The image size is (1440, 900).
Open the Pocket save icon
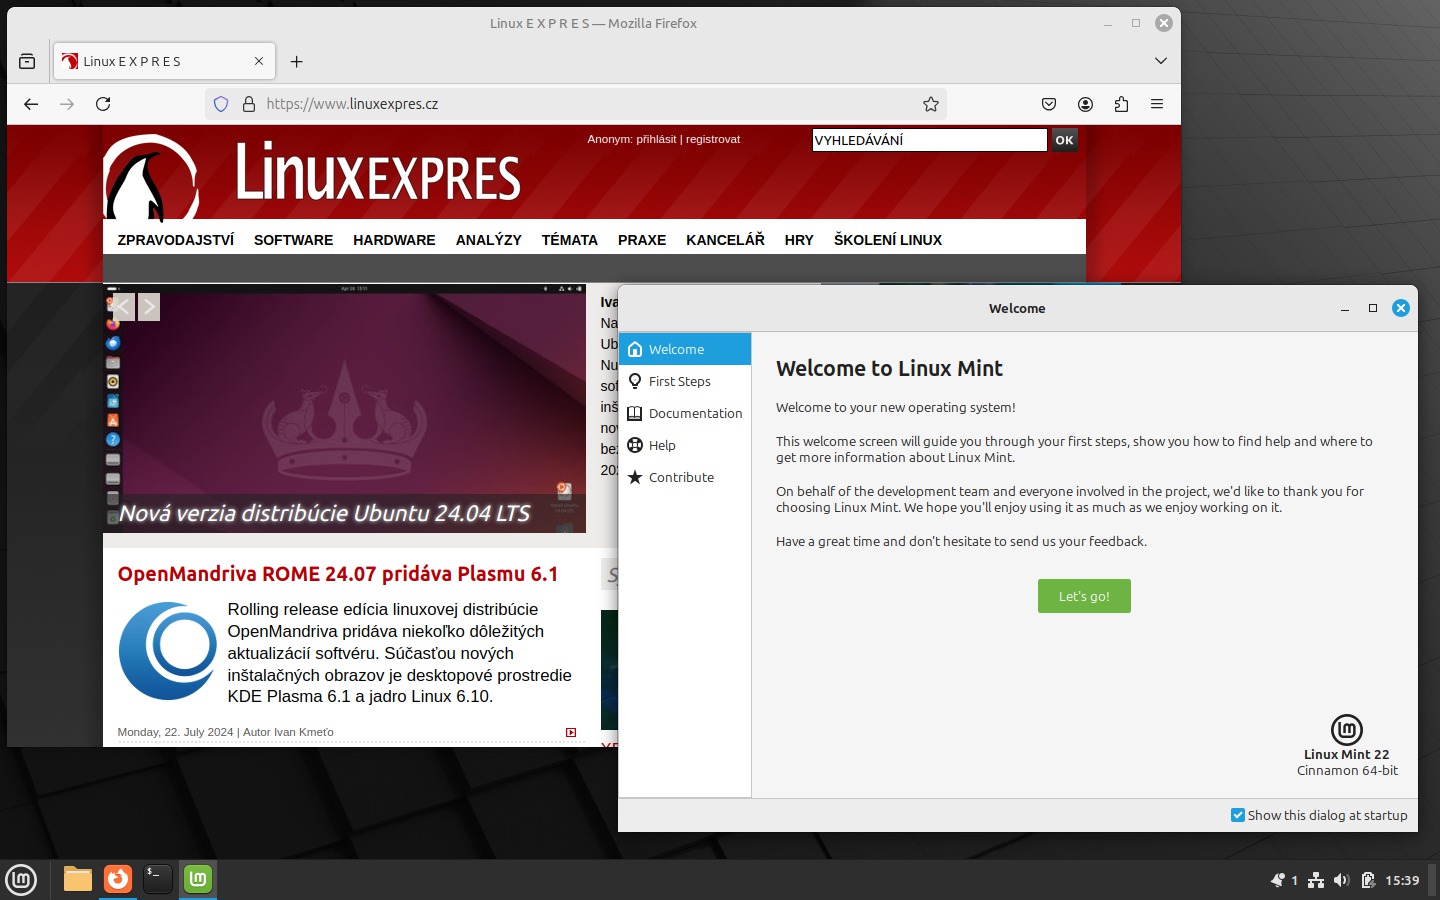coord(1049,104)
